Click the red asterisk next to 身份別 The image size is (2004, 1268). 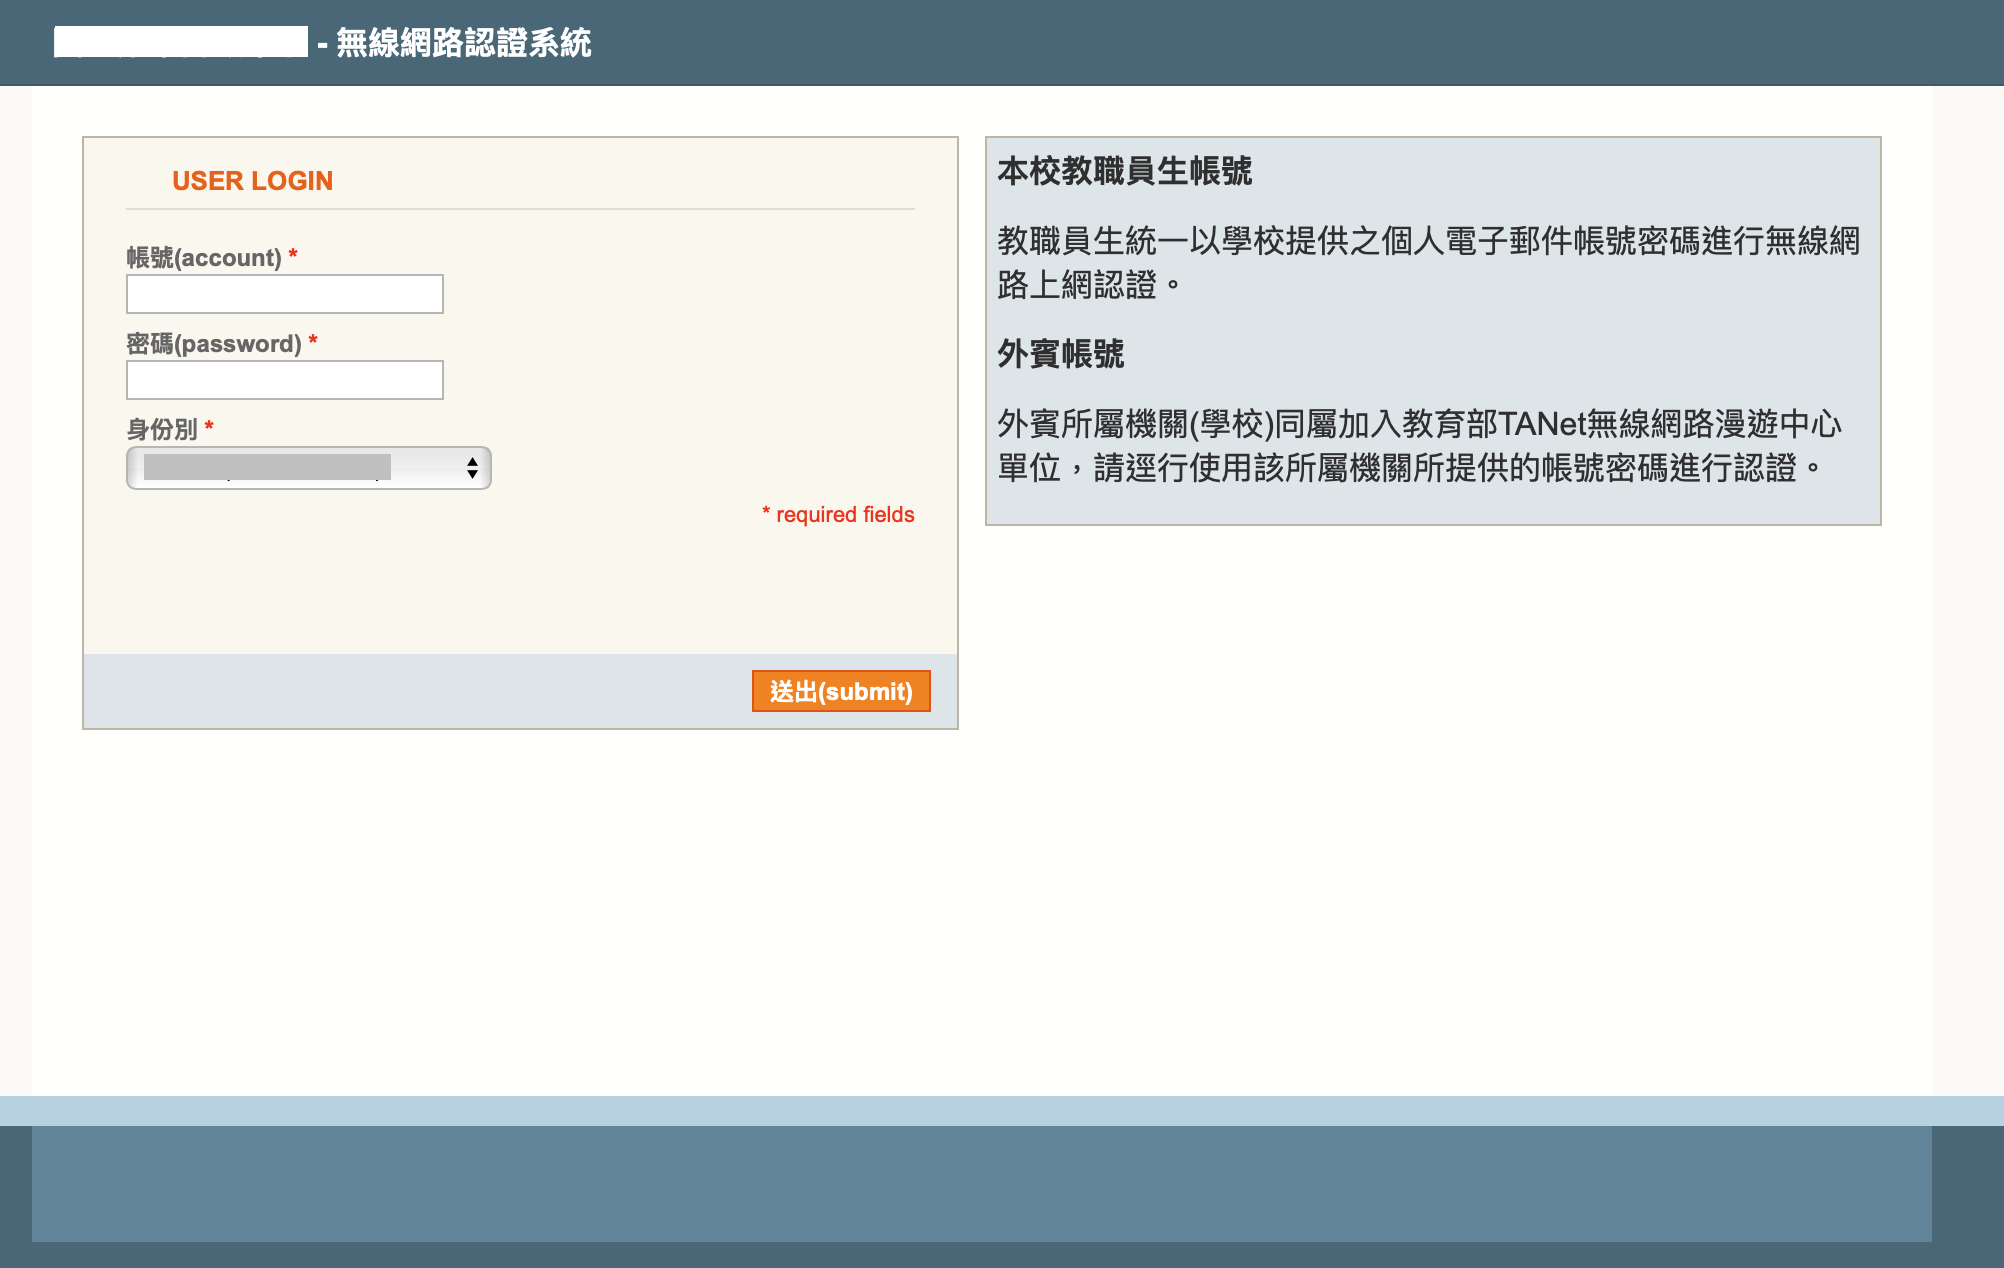(207, 427)
